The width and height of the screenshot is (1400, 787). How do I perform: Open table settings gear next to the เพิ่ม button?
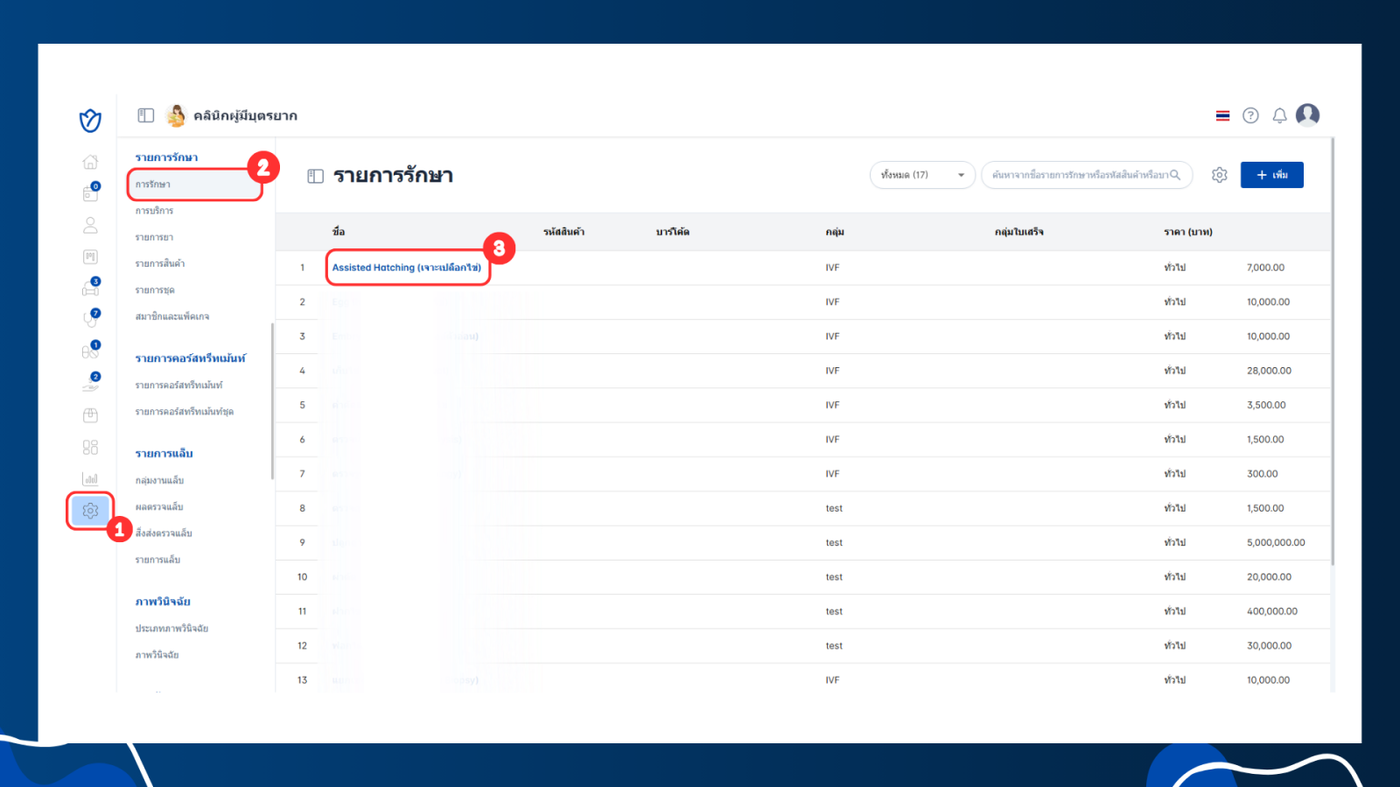1219,175
